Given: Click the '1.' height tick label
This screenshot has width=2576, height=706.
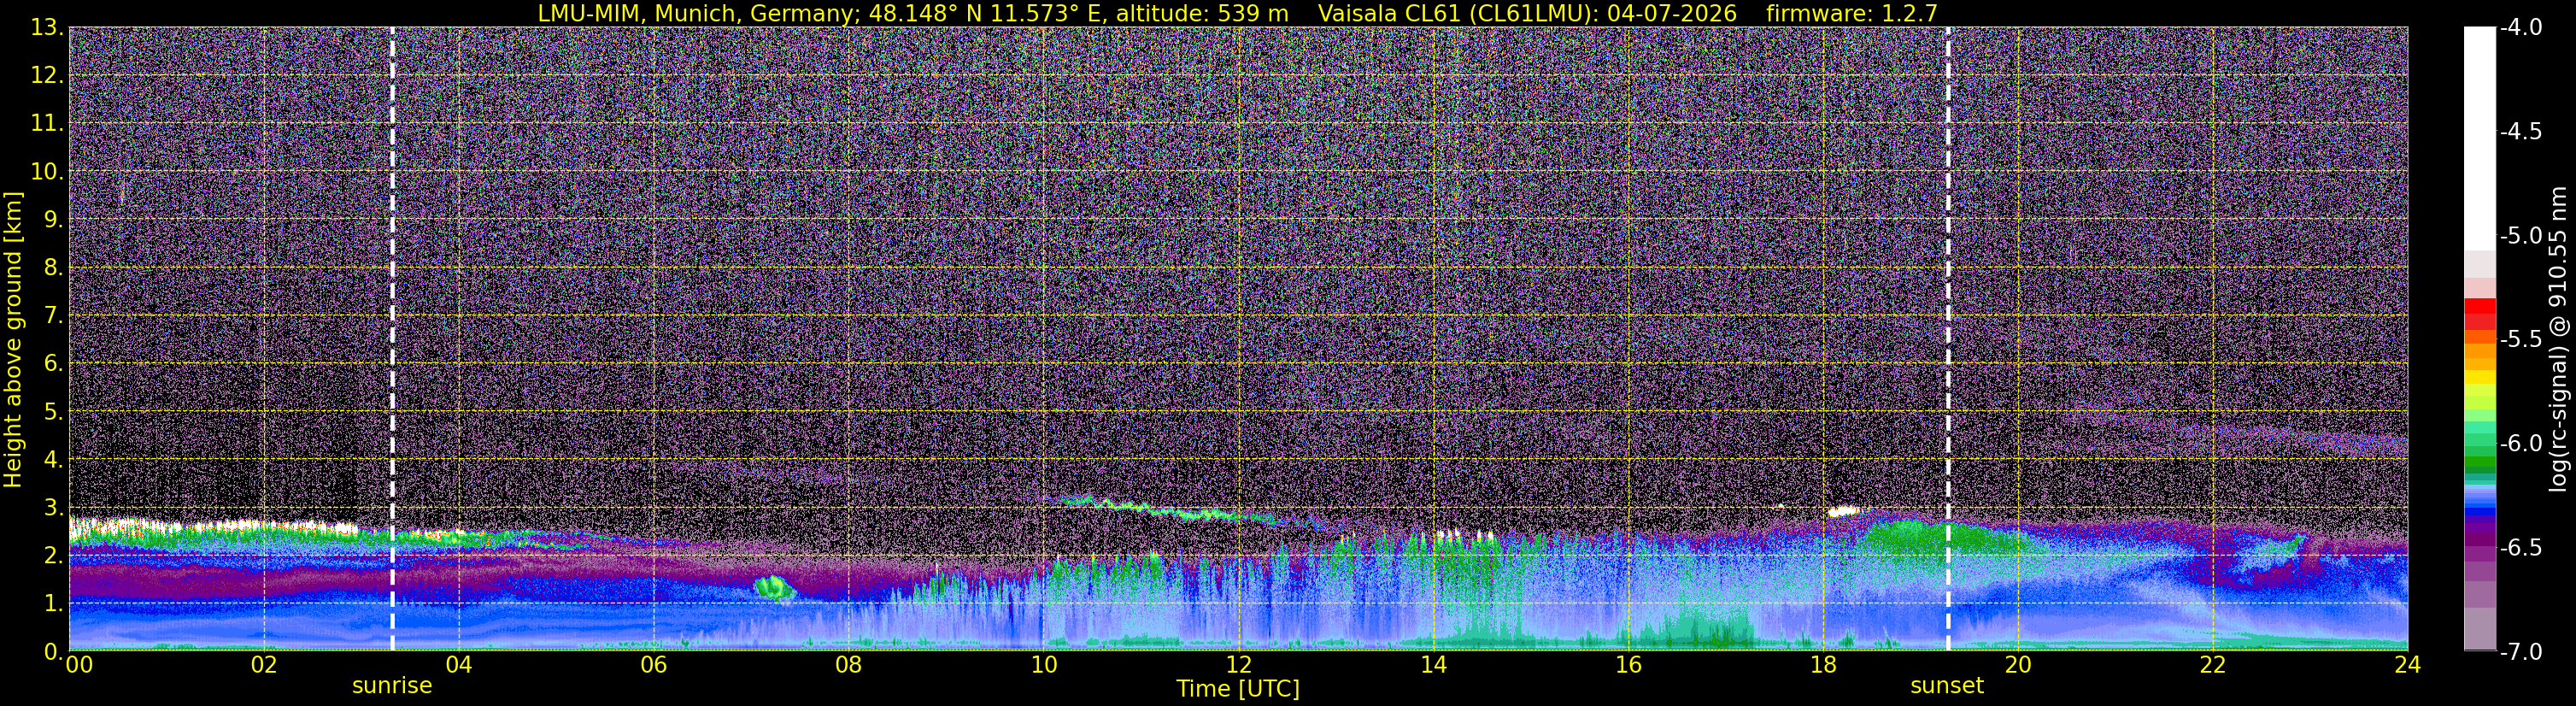Looking at the screenshot, I should (54, 603).
